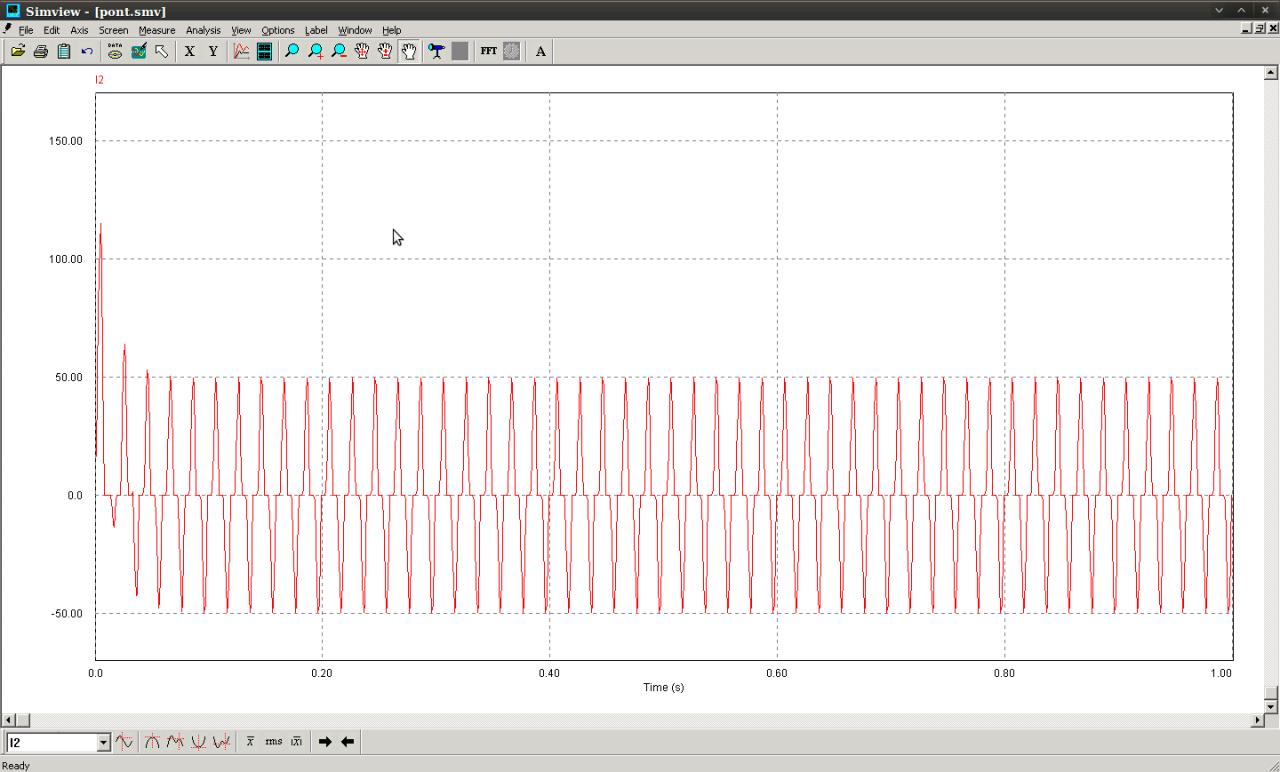
Task: Click the Time (s) axis label
Action: tap(664, 687)
